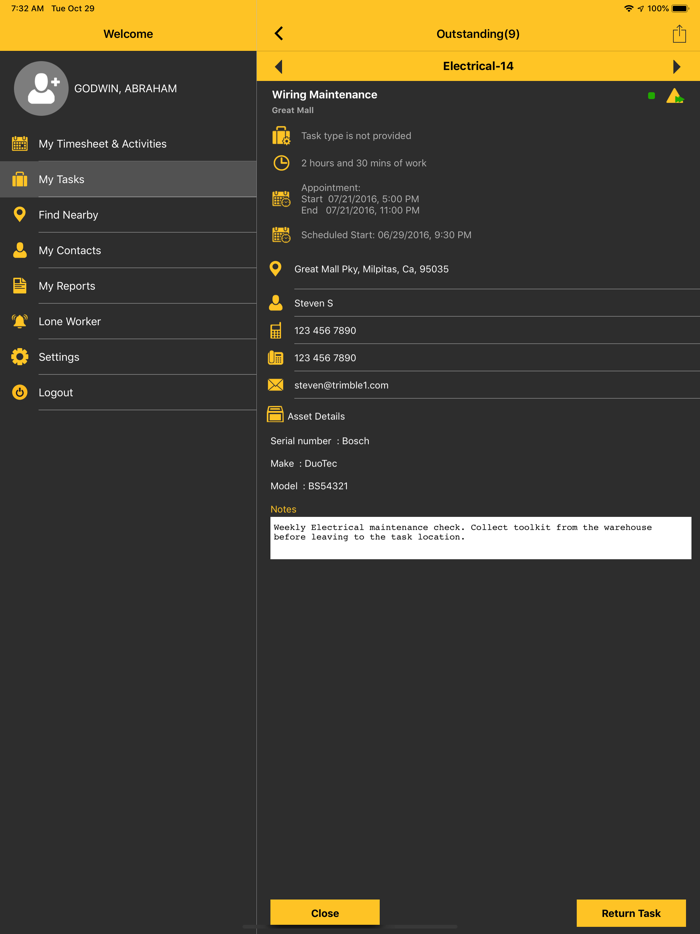Image resolution: width=700 pixels, height=934 pixels.
Task: Click the Lone Worker alarm bell icon
Action: click(x=20, y=321)
